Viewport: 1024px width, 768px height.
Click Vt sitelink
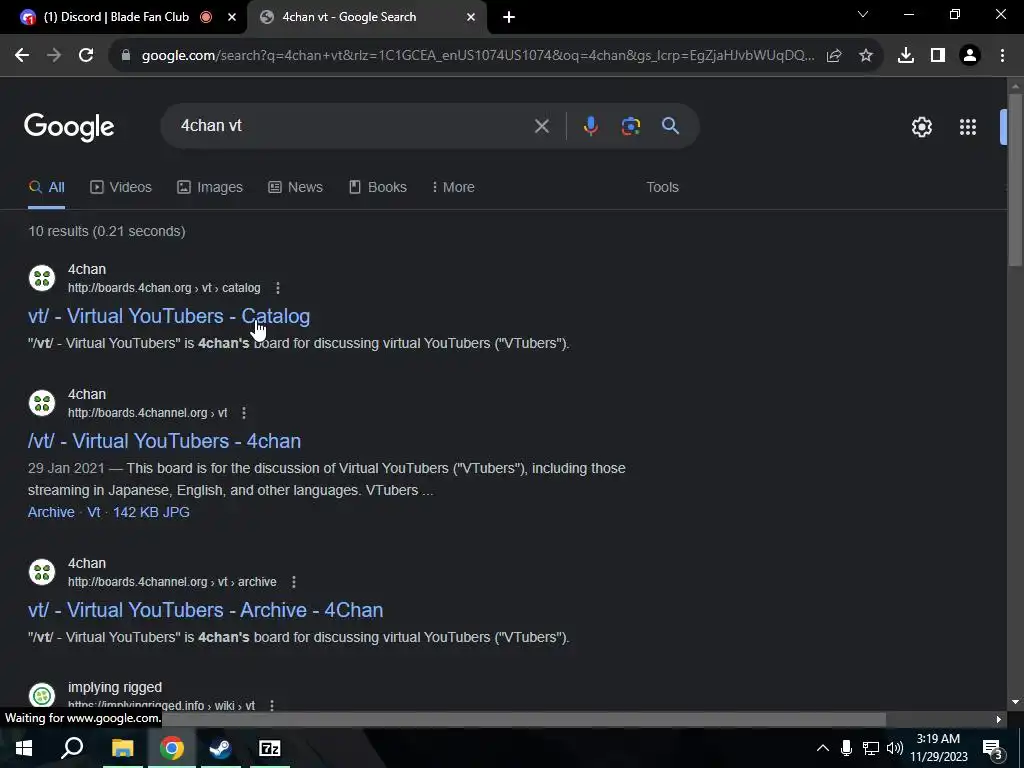tap(94, 513)
